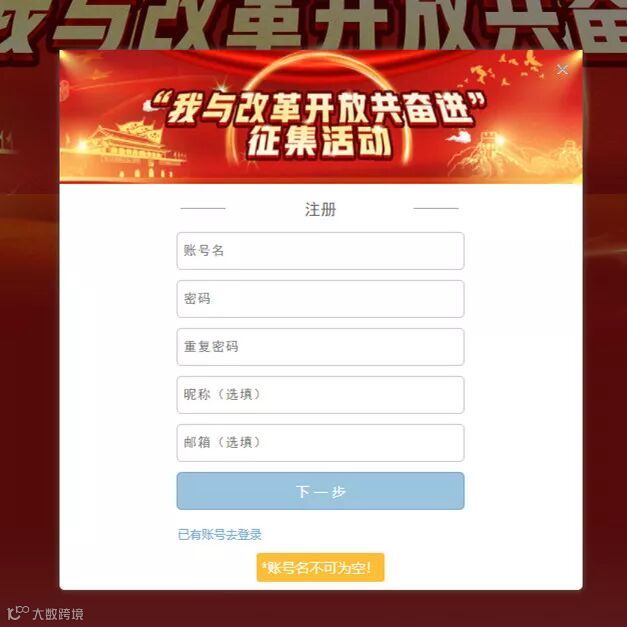This screenshot has height=627, width=627.
Task: Click the large background title behind the dialog
Action: point(314,25)
